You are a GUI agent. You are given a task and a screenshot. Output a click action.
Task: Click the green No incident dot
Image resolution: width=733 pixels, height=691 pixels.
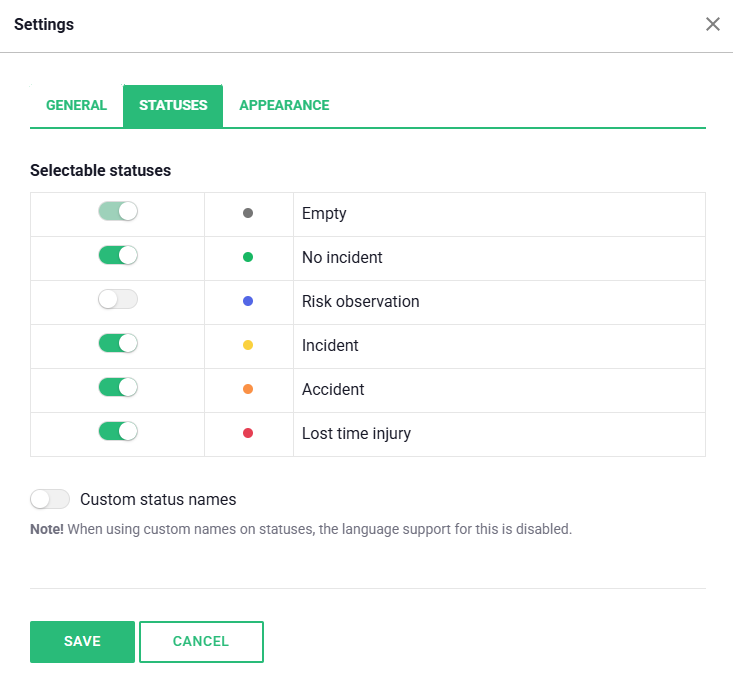(248, 257)
